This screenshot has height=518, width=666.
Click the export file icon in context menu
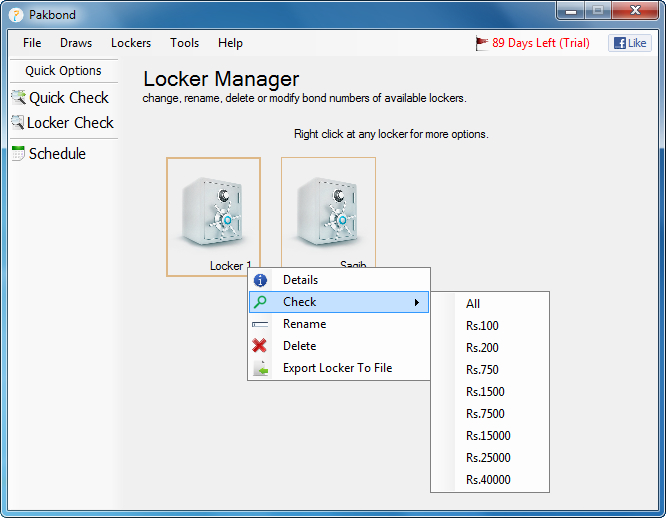261,368
